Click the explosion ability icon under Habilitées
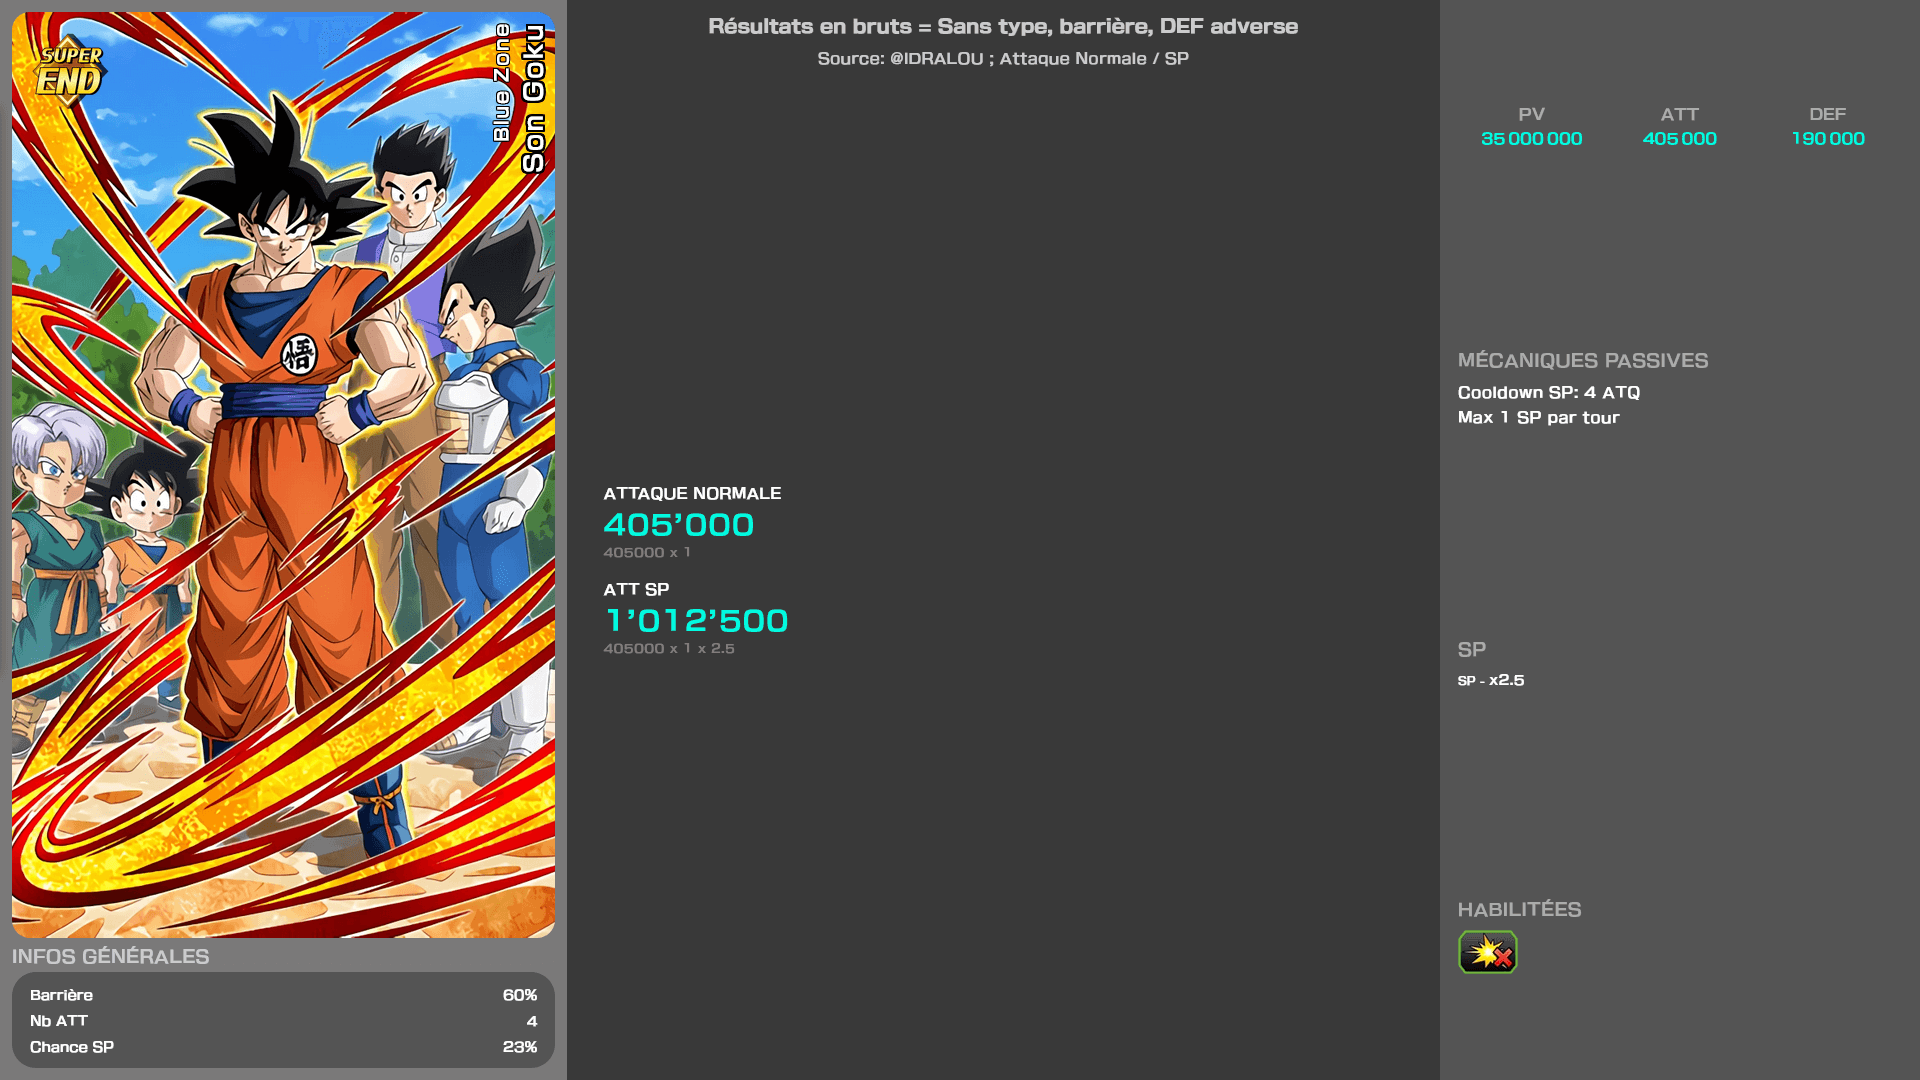The height and width of the screenshot is (1080, 1920). tap(1487, 952)
